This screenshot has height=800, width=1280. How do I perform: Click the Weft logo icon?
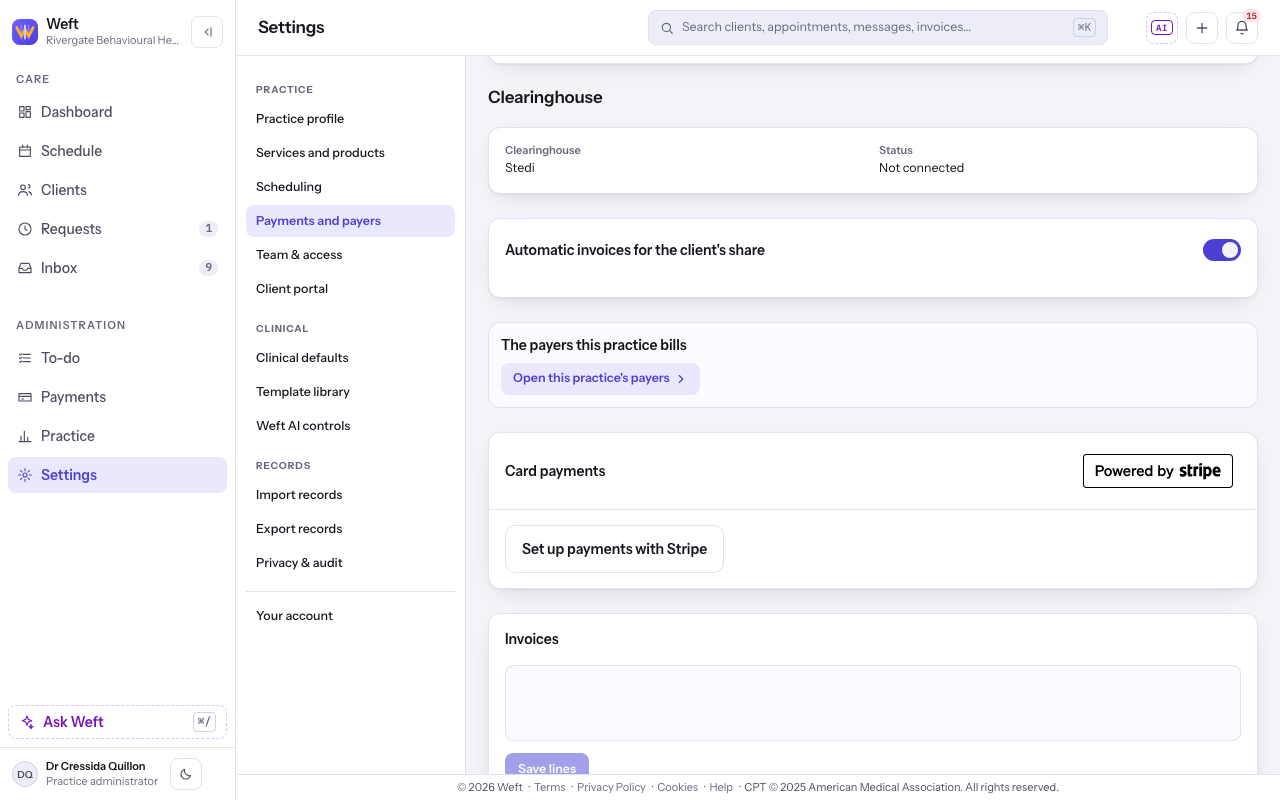[25, 32]
